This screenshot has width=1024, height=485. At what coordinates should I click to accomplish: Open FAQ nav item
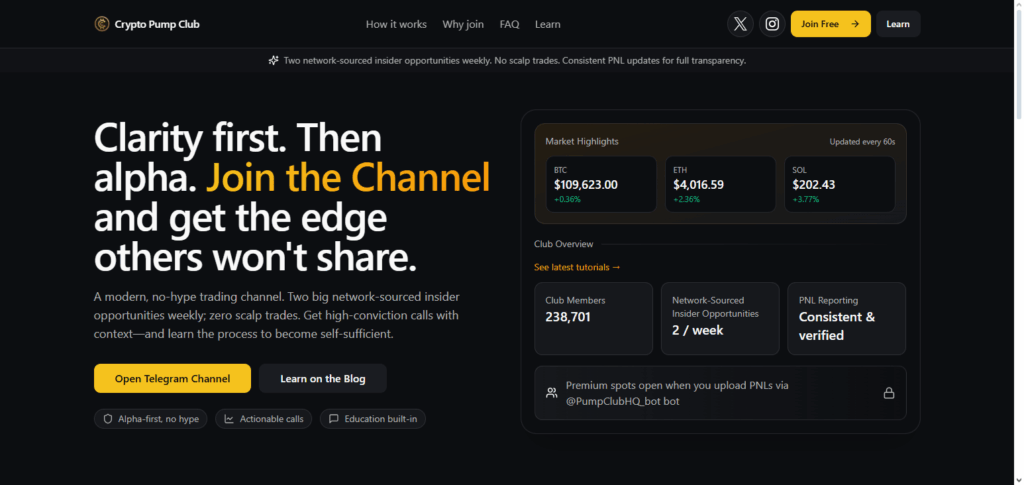tap(509, 24)
